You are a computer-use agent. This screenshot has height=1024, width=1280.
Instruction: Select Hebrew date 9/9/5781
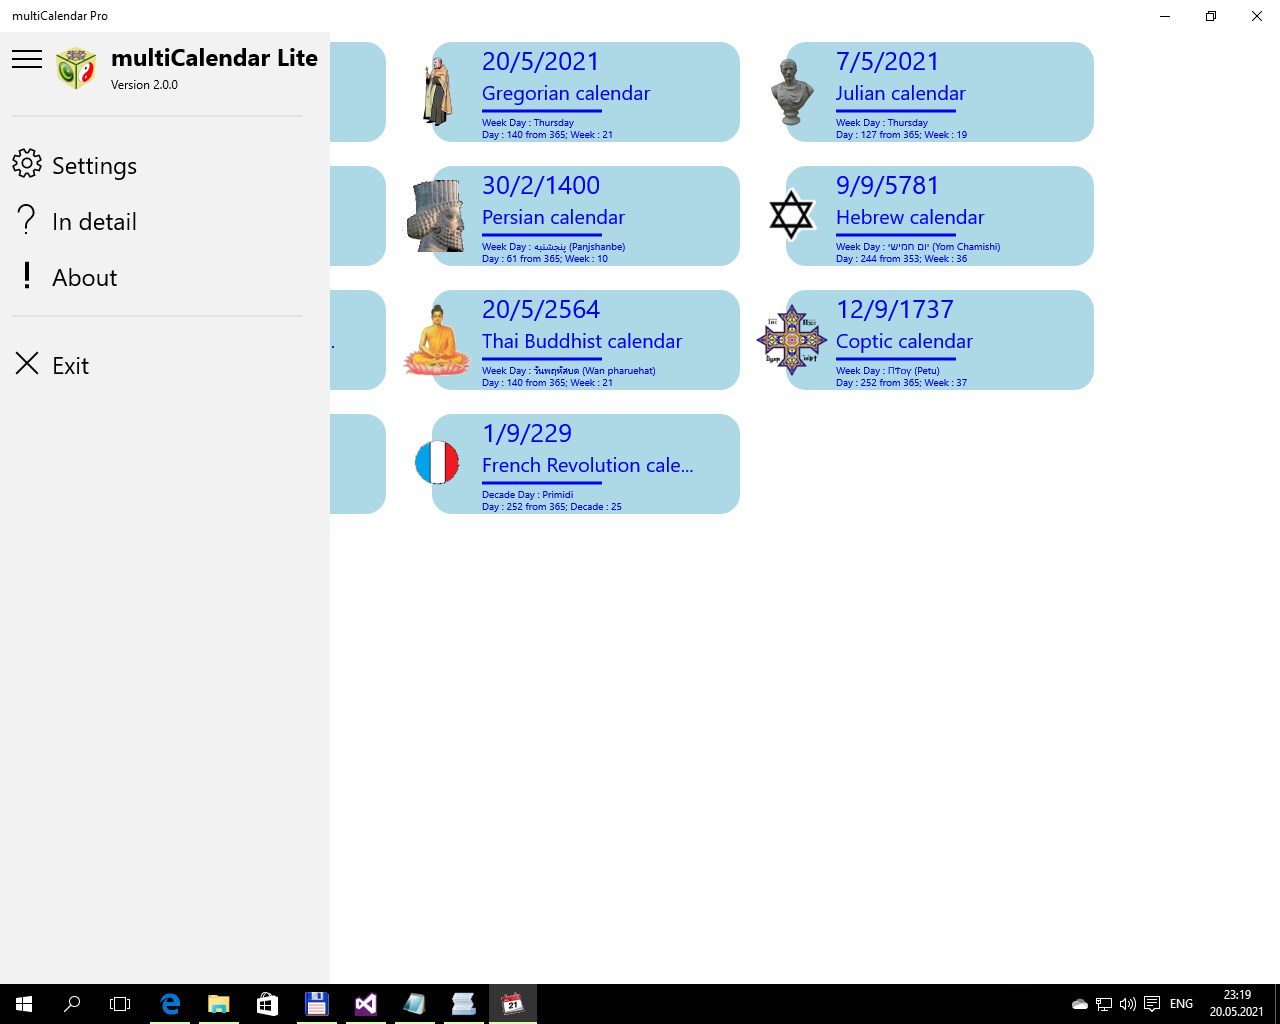point(887,186)
